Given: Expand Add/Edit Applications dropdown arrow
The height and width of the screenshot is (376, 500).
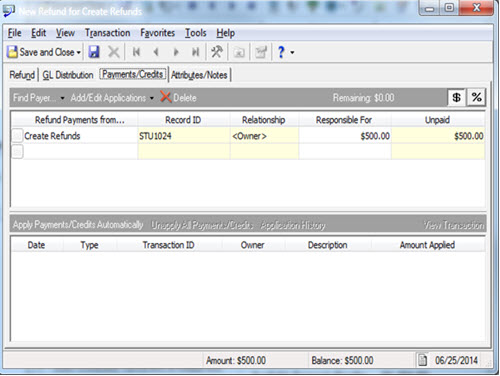Looking at the screenshot, I should tap(152, 98).
